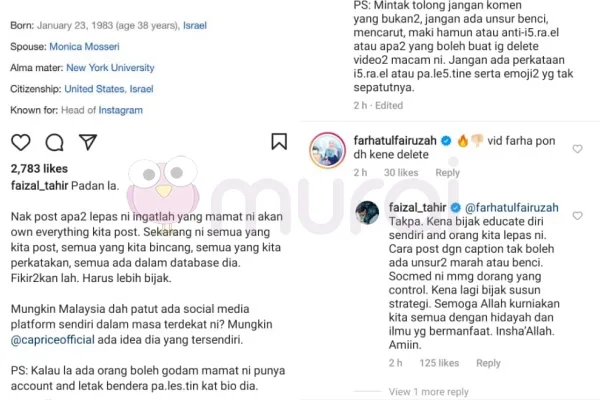
Task: Open United States citizenship link
Action: click(x=95, y=89)
